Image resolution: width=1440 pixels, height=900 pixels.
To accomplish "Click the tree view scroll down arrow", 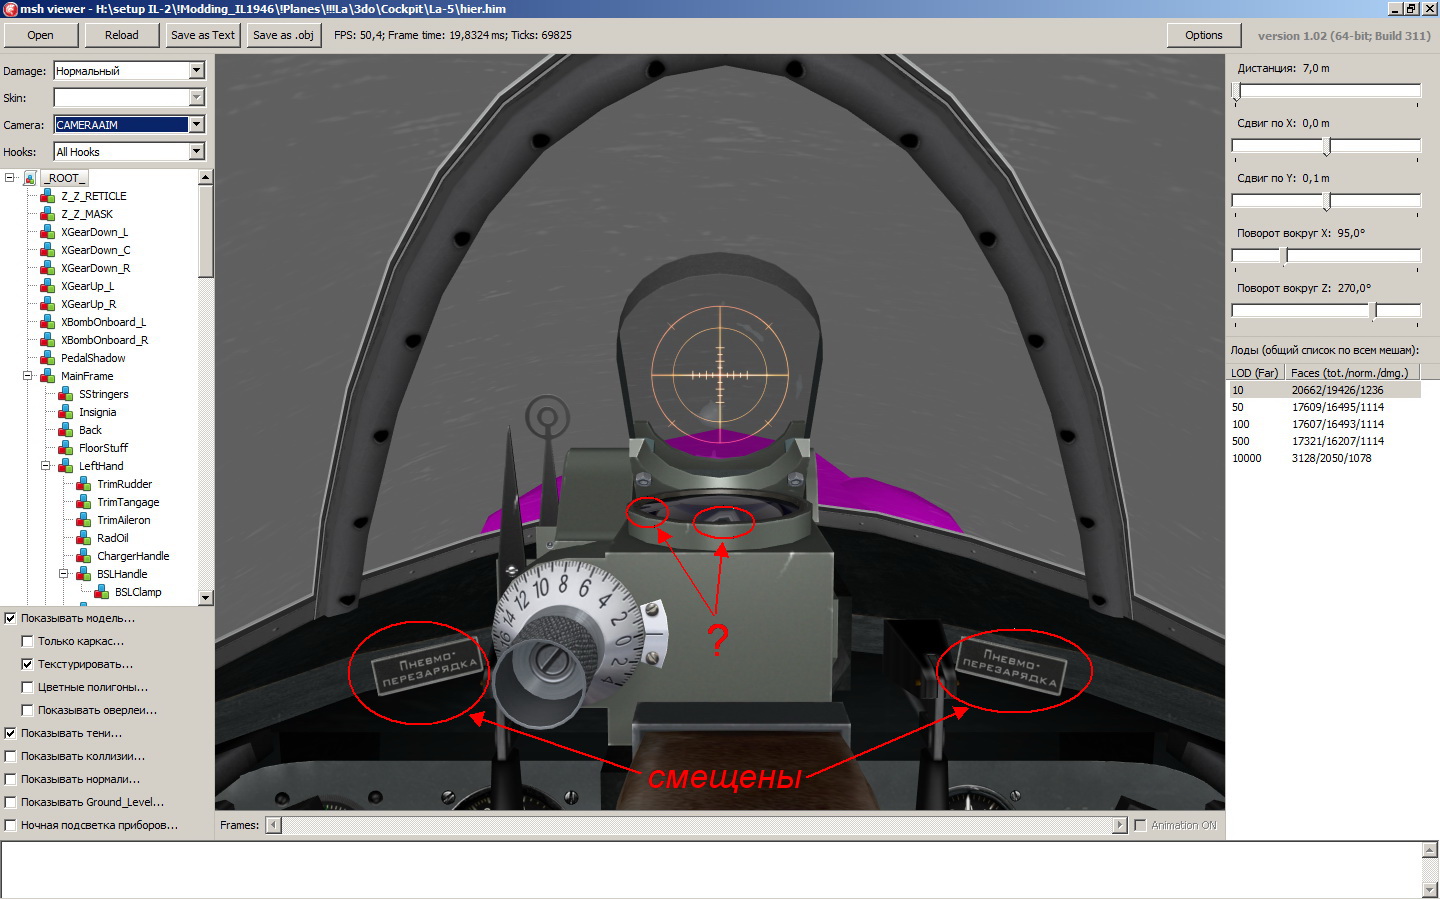I will click(x=206, y=598).
